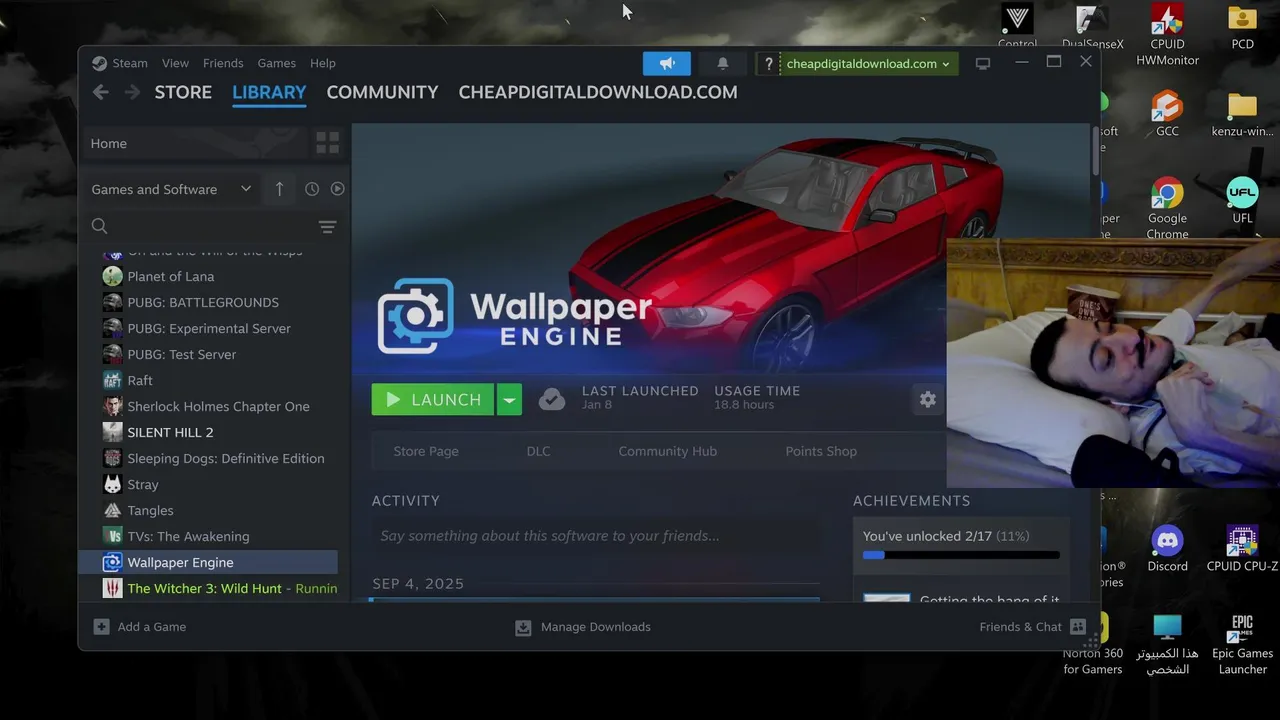Open the Friends menu
Image resolution: width=1280 pixels, height=720 pixels.
pyautogui.click(x=223, y=63)
